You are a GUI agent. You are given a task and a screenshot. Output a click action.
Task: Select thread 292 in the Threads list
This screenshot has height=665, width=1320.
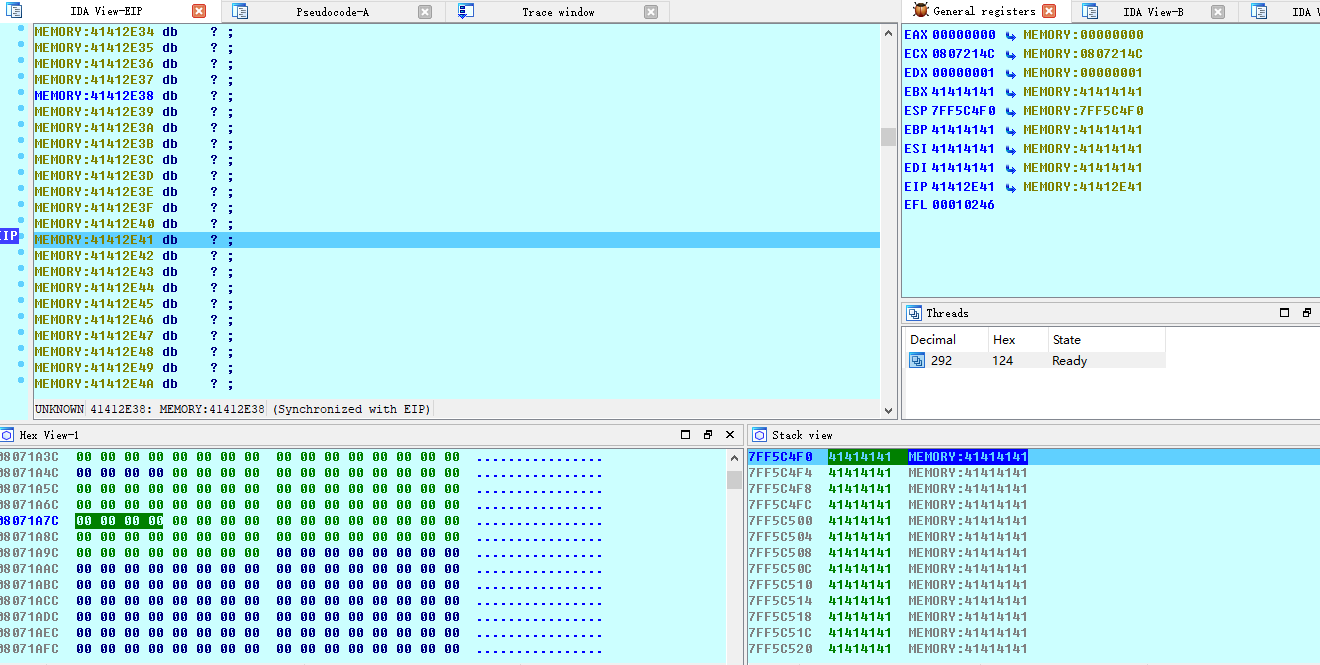pos(1035,361)
